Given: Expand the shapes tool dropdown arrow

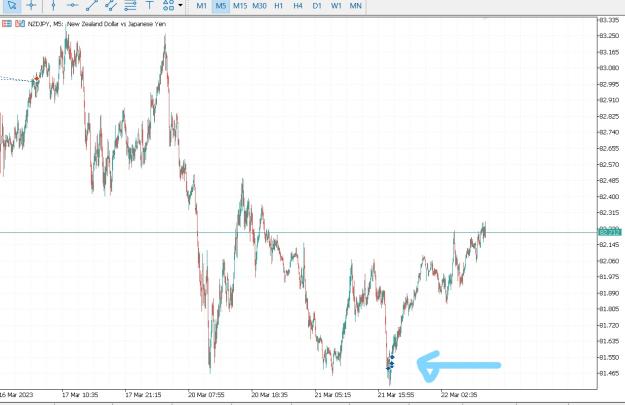Looking at the screenshot, I should pos(180,5).
